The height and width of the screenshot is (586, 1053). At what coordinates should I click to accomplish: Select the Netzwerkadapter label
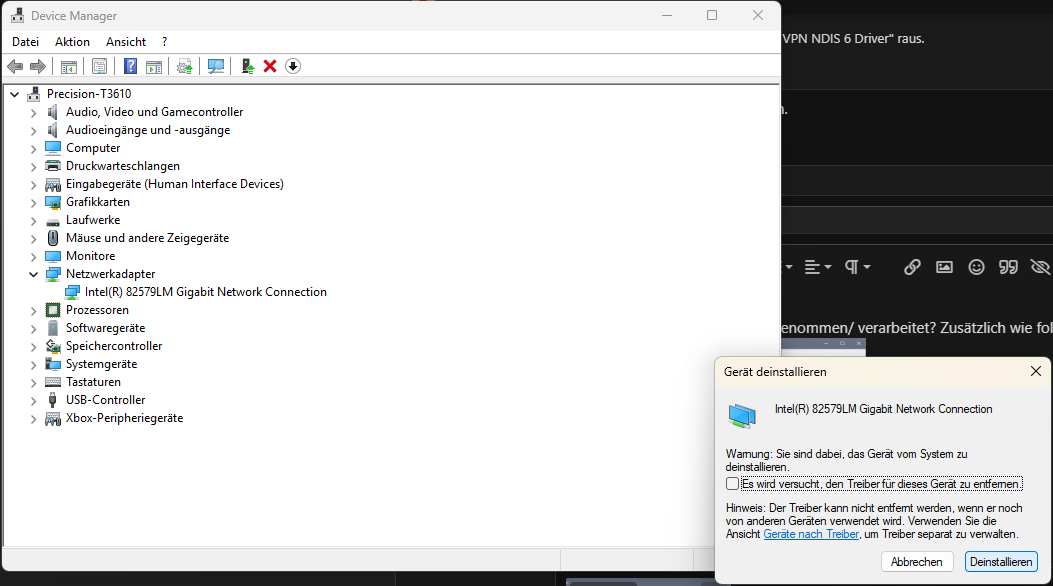tap(110, 274)
